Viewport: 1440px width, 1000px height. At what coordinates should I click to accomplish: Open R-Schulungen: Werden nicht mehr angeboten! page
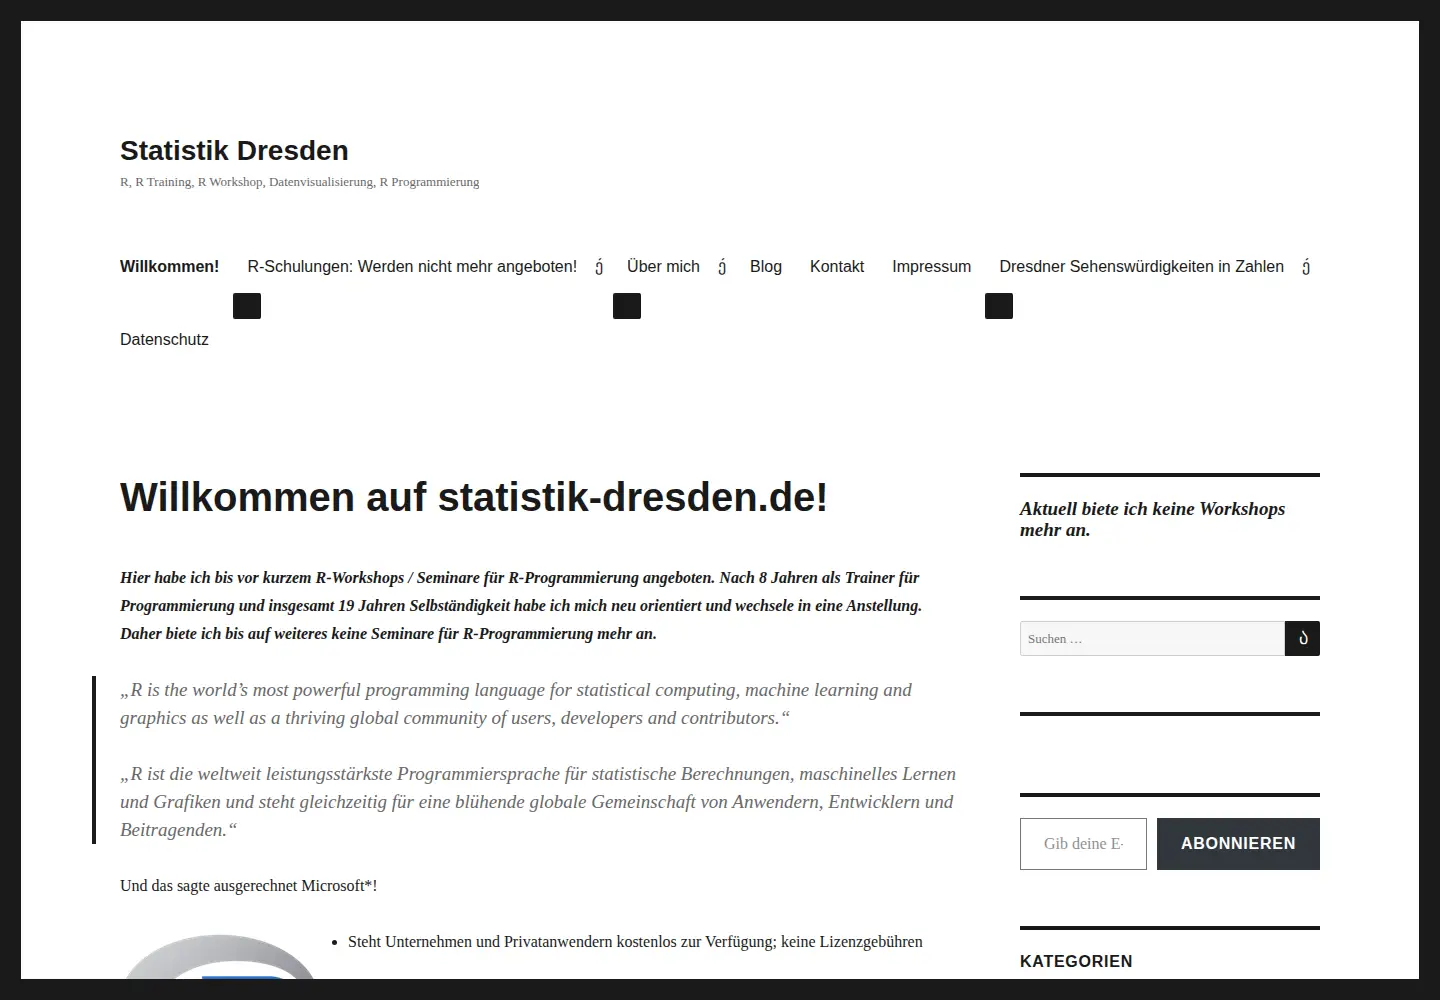point(412,266)
